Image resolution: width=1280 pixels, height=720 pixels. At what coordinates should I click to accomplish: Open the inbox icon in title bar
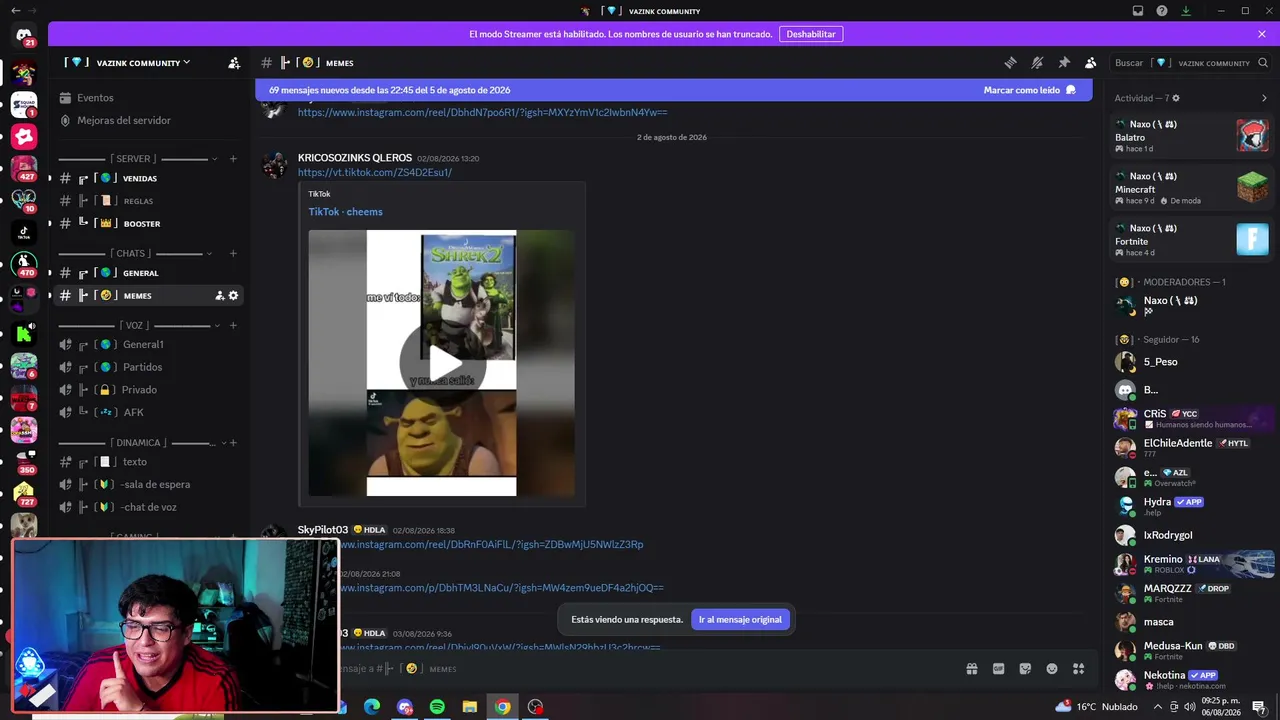coord(1138,11)
